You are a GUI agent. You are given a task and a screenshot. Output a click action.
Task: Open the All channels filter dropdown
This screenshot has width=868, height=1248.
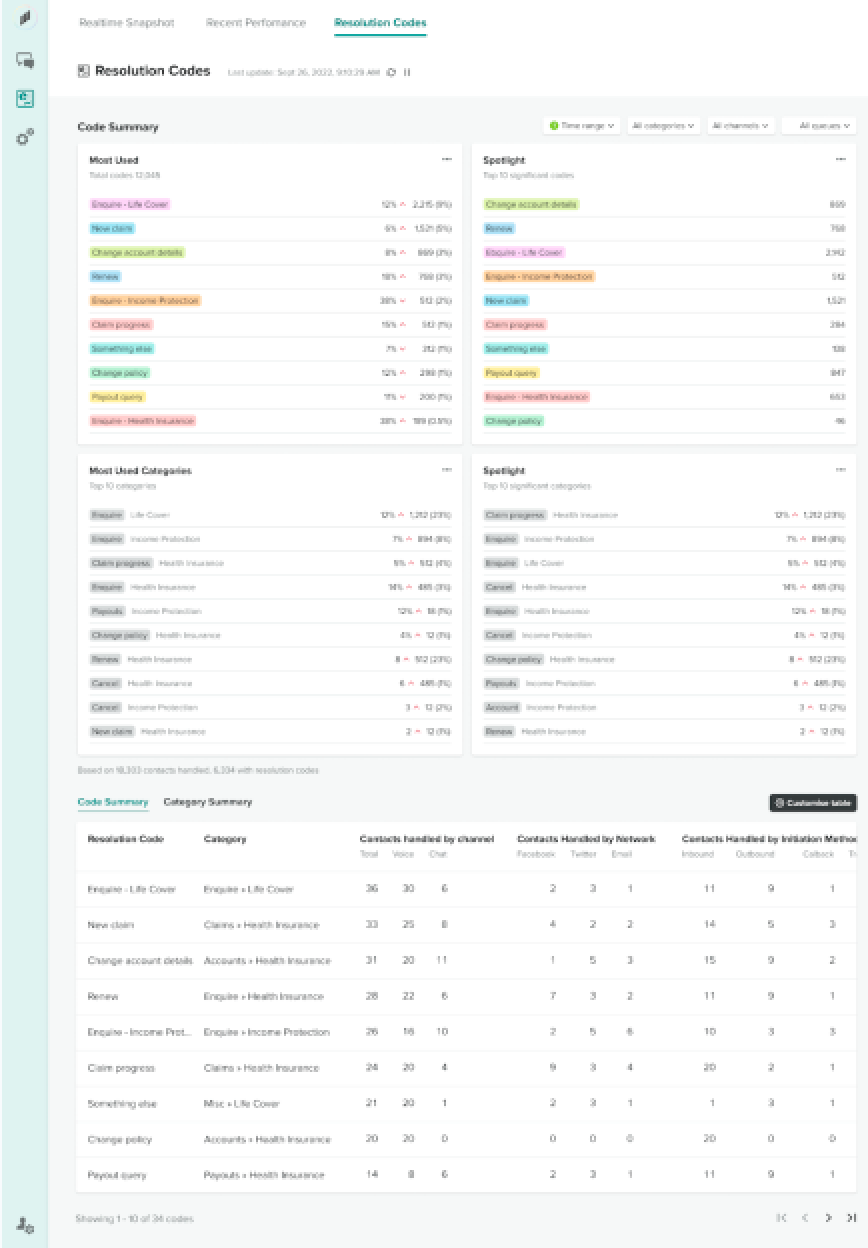[x=741, y=126]
